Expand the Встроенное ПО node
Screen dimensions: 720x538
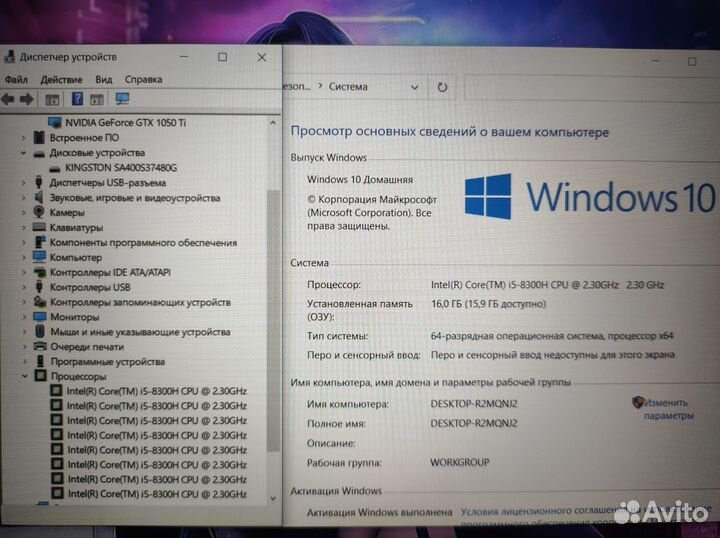(23, 138)
